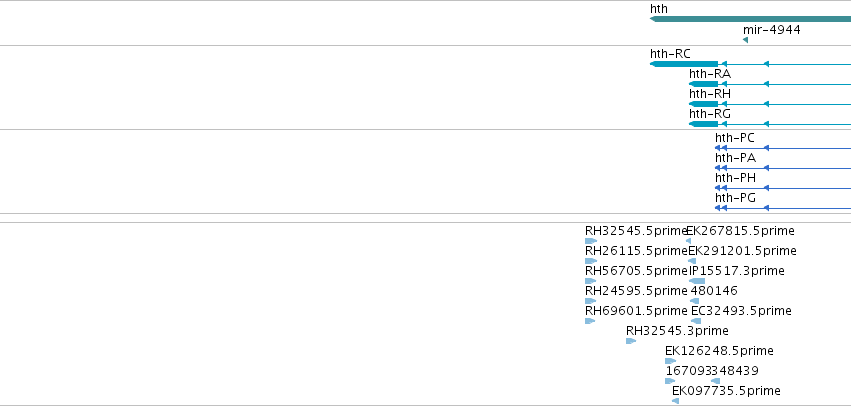Click the hth-RA transcript exon block

pos(703,84)
